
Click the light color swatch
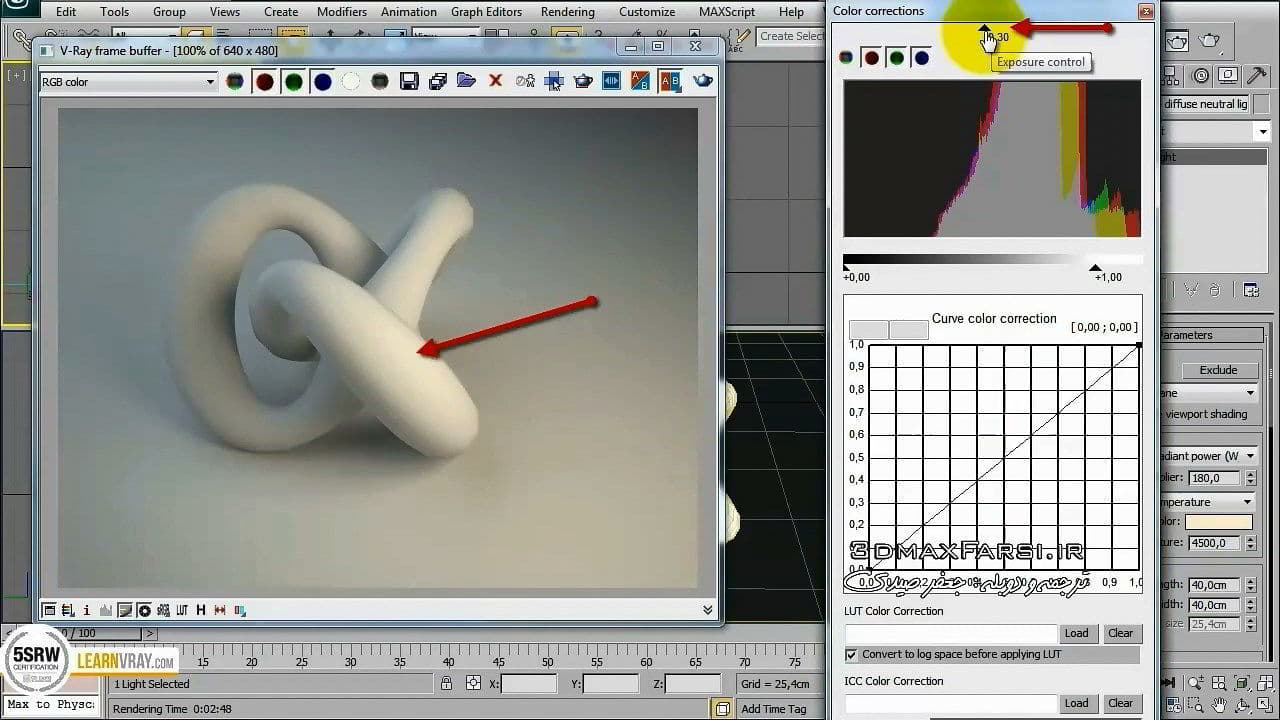point(1218,522)
